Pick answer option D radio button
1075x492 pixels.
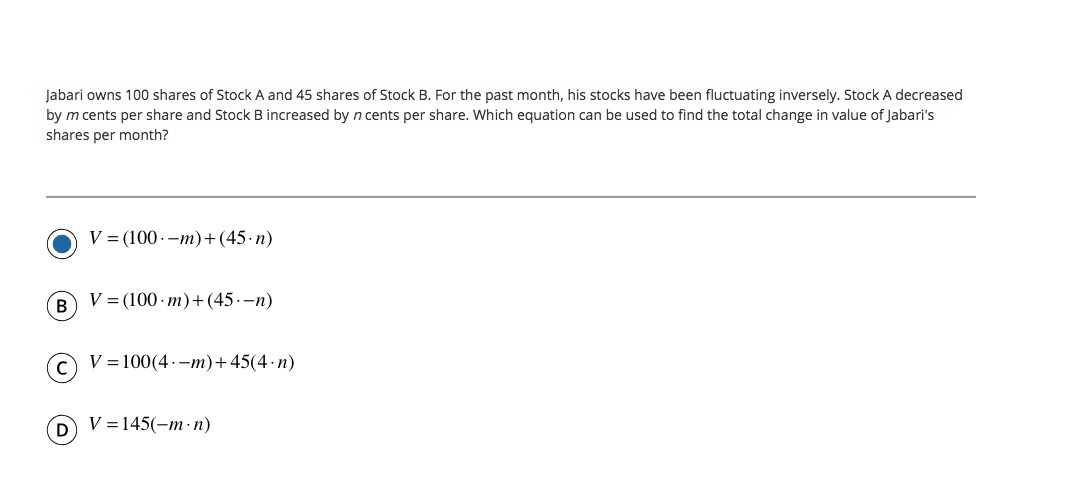pyautogui.click(x=62, y=430)
